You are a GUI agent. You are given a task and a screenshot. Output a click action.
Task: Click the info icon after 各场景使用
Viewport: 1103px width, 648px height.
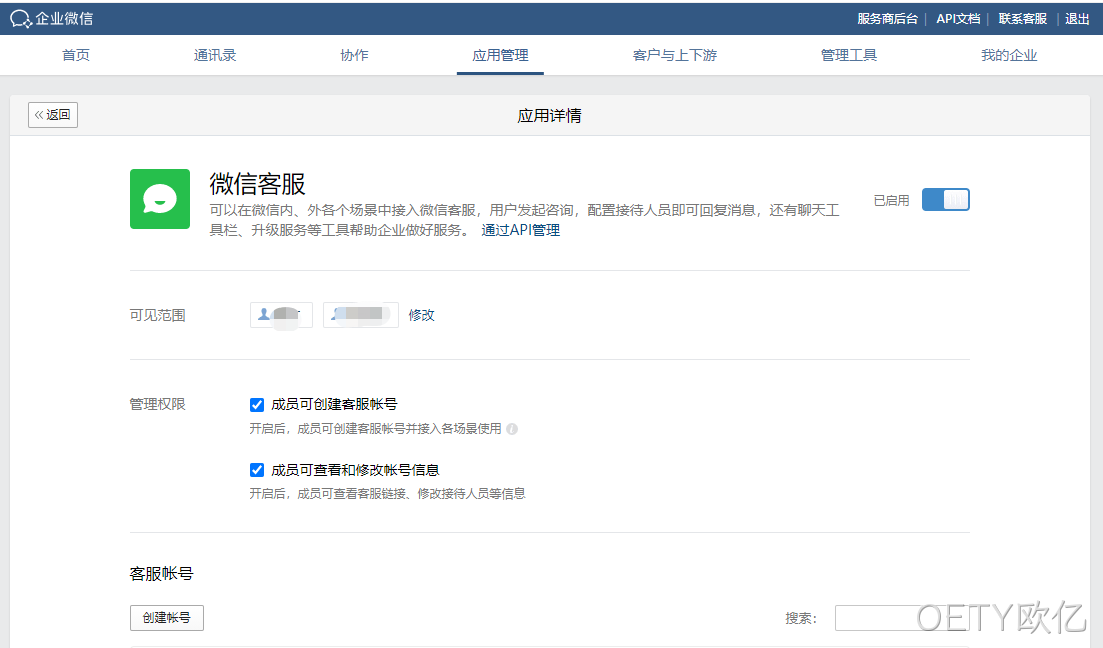tap(512, 429)
